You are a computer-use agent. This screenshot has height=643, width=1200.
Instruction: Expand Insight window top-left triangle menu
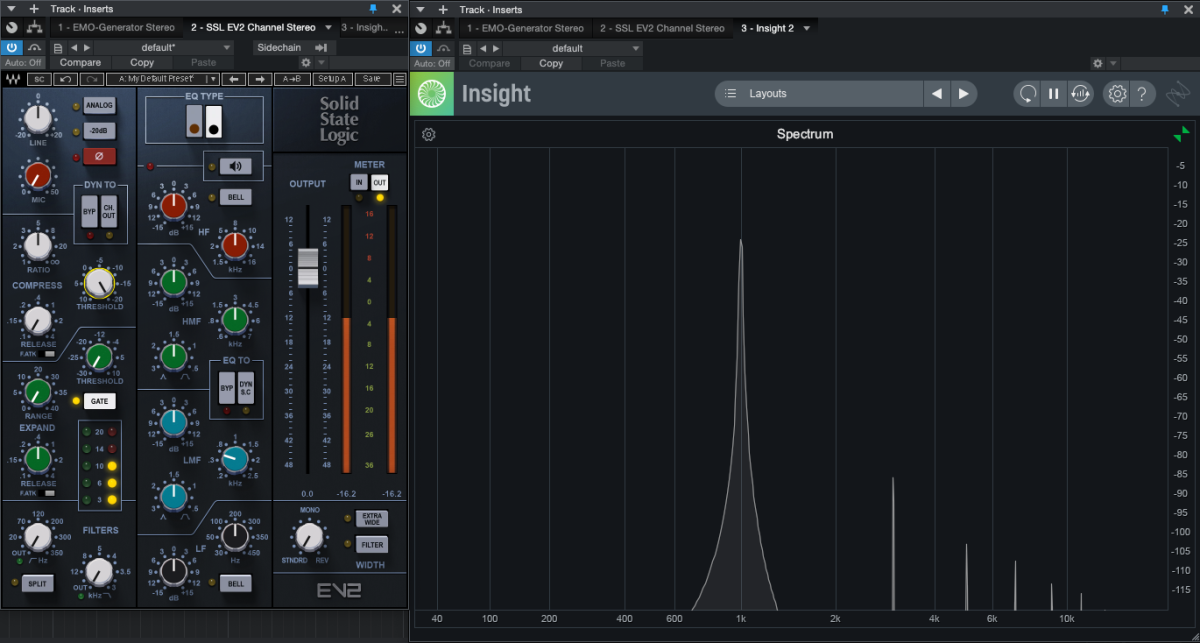[x=421, y=9]
